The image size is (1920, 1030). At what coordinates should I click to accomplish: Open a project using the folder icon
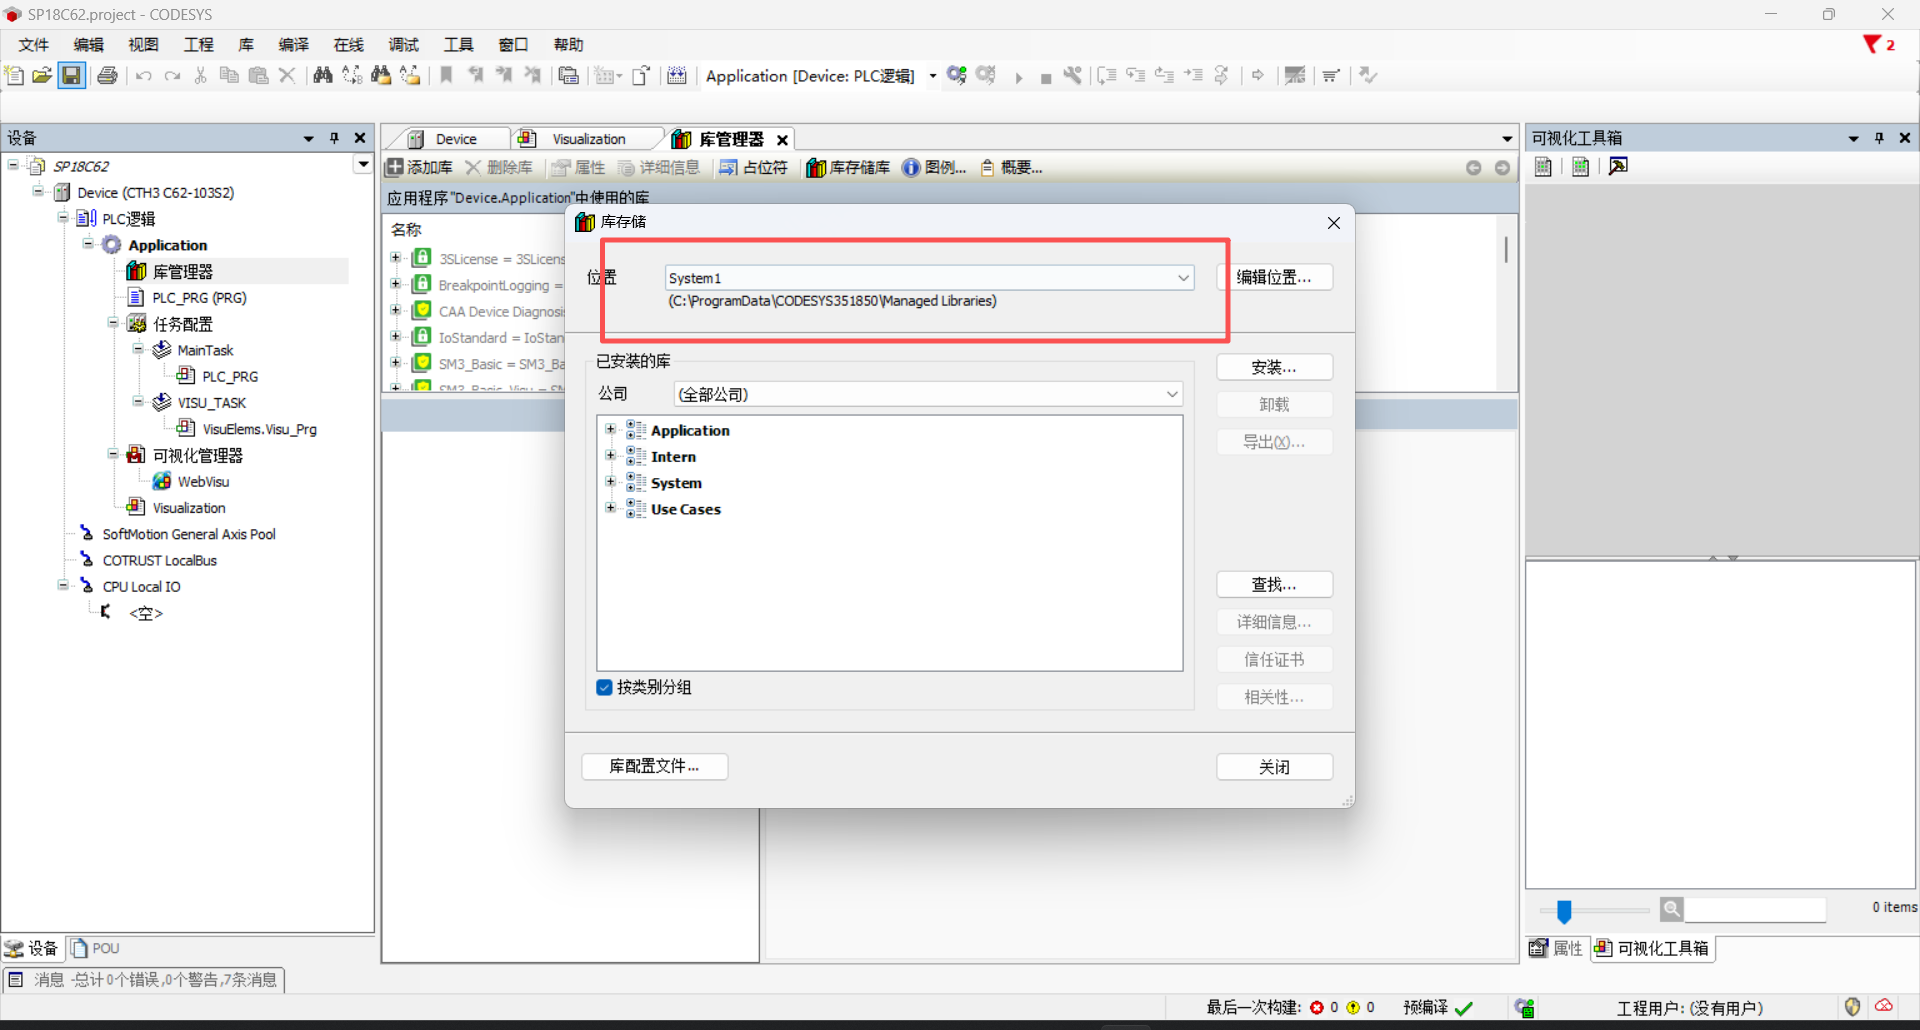[42, 75]
